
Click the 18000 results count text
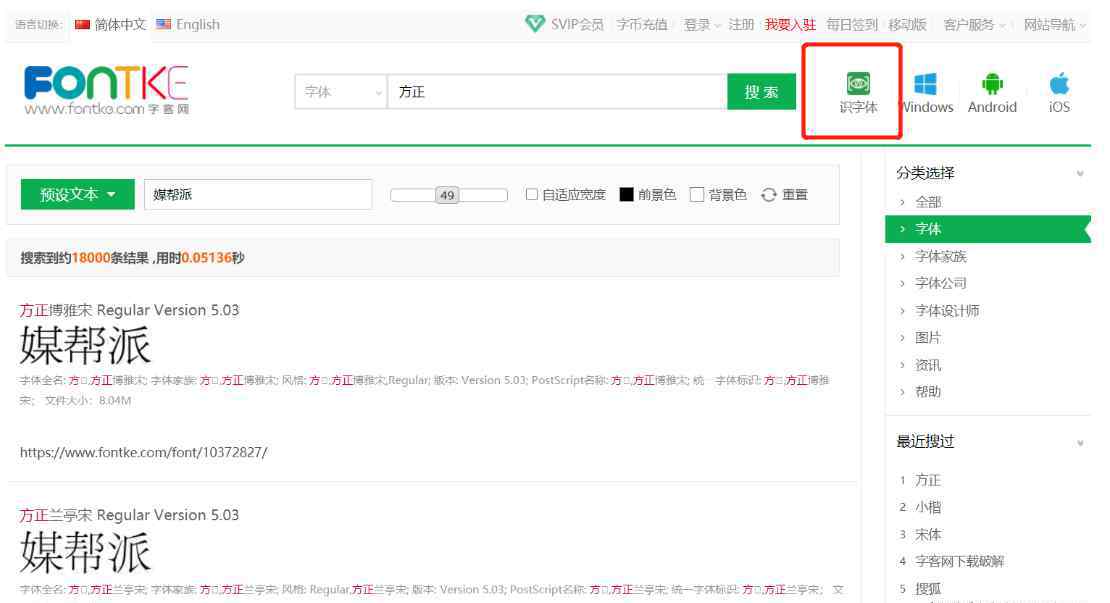[91, 258]
